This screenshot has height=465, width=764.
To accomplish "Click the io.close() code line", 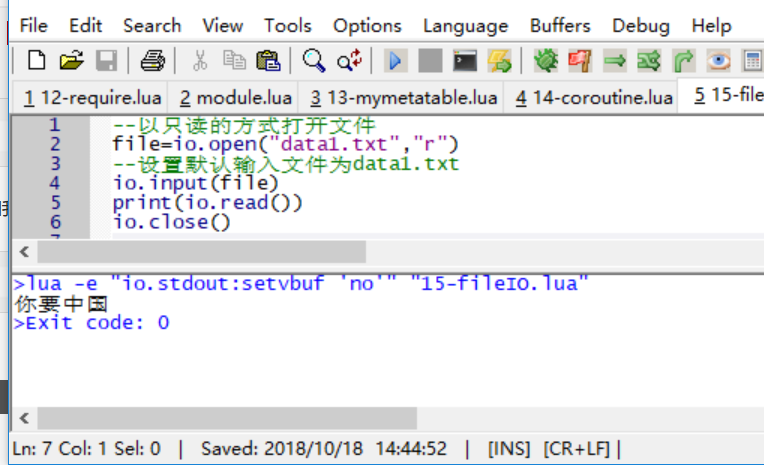I will (172, 222).
